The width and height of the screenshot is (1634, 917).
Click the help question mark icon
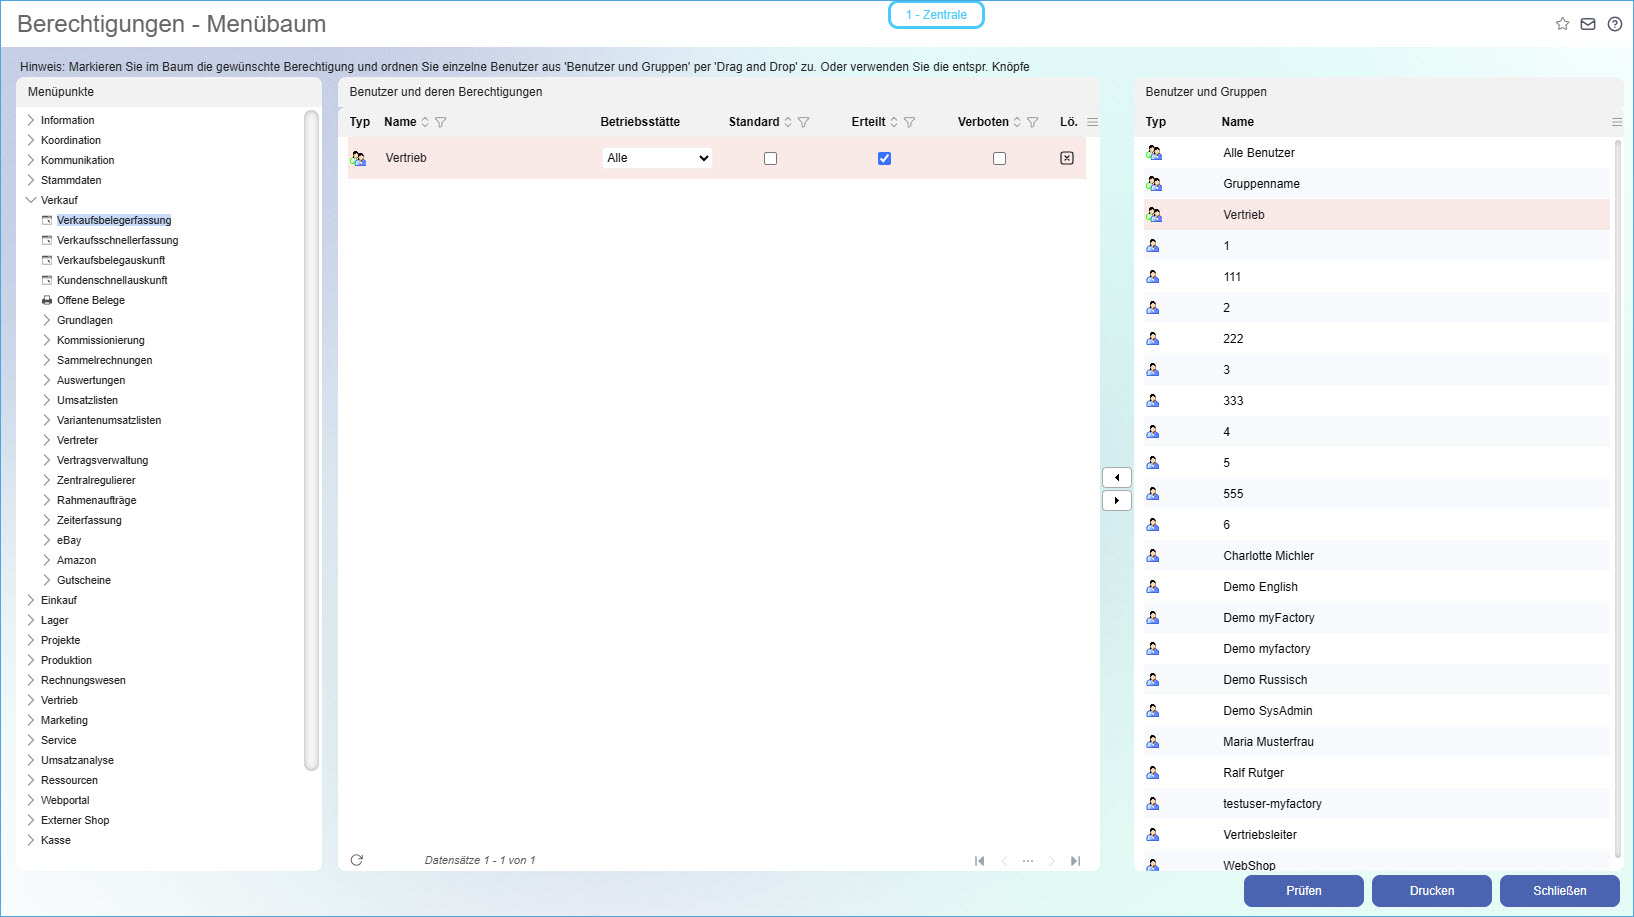[1614, 24]
